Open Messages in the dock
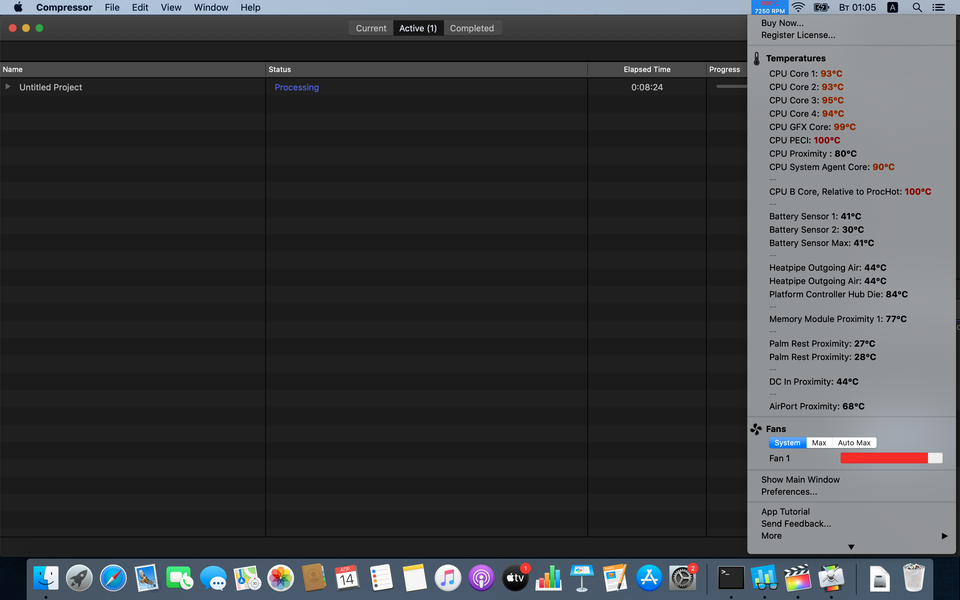 (x=214, y=577)
